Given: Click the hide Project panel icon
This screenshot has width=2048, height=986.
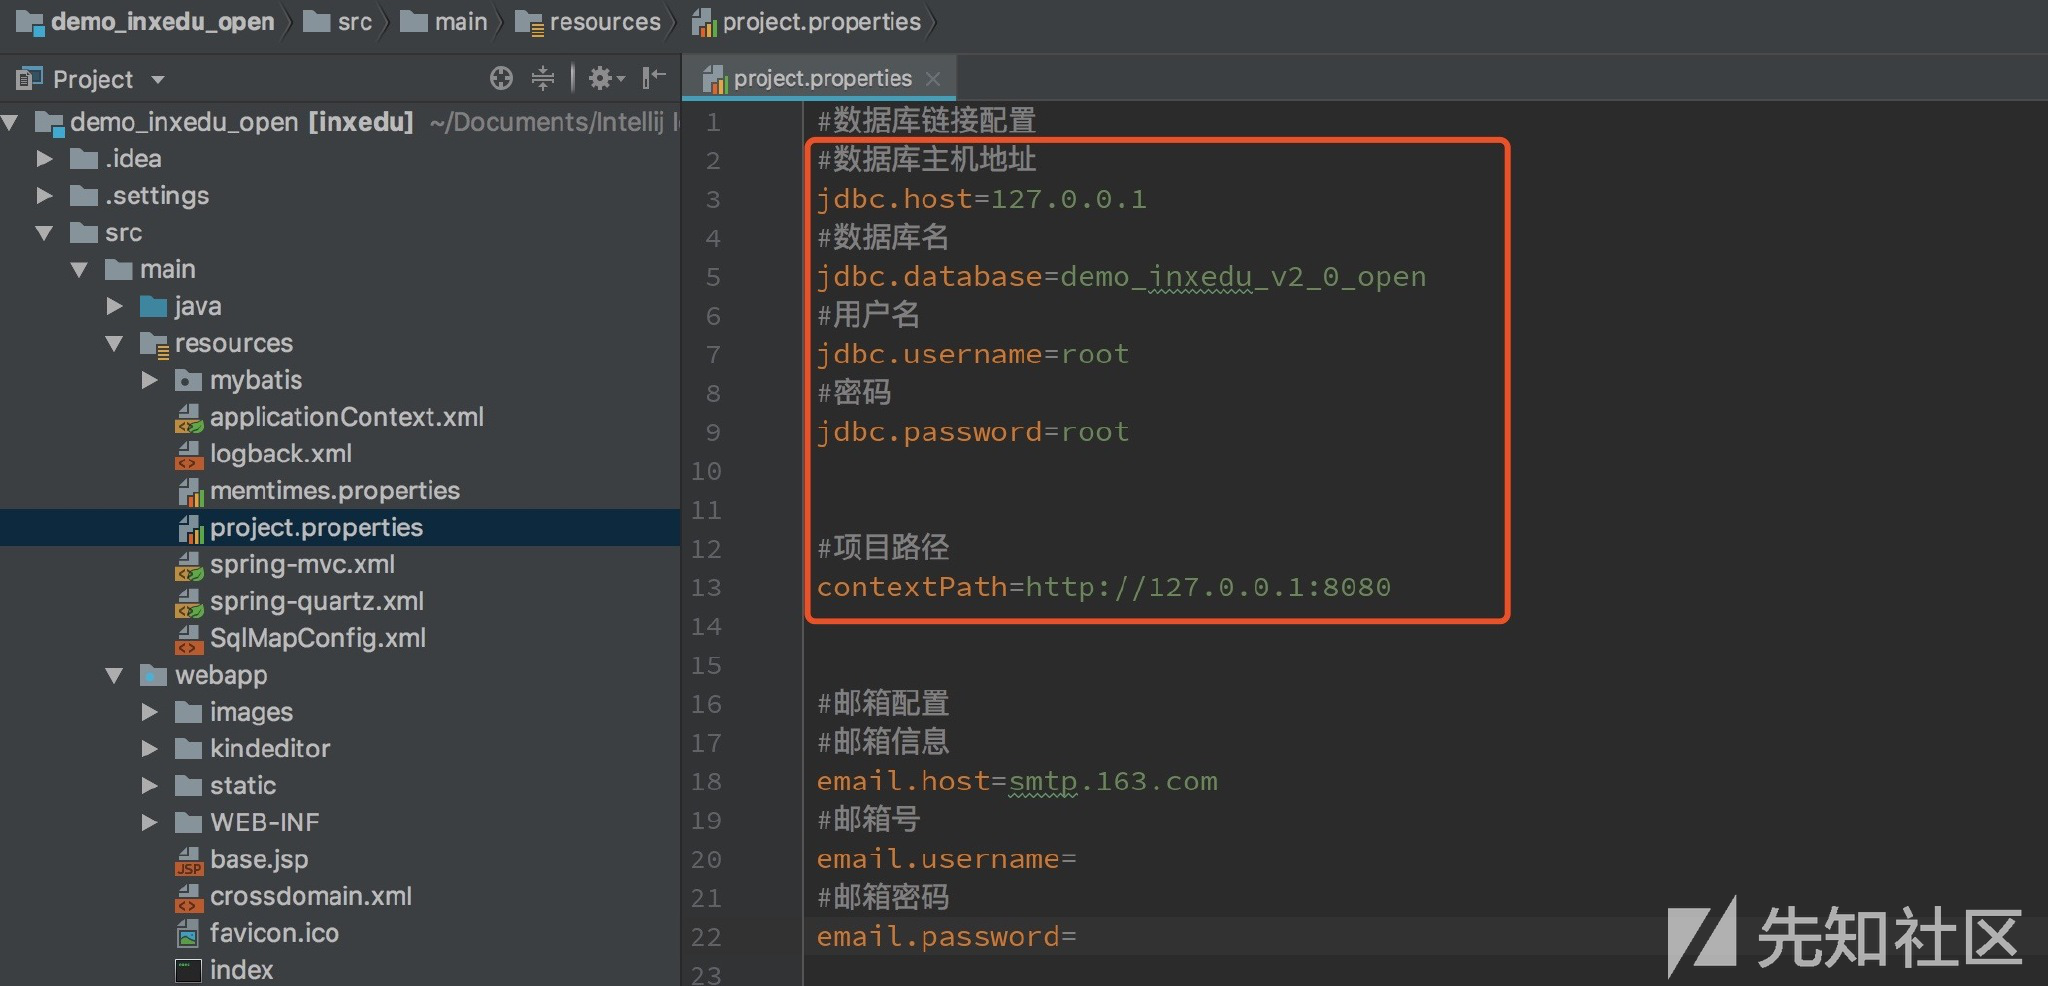Looking at the screenshot, I should 654,77.
